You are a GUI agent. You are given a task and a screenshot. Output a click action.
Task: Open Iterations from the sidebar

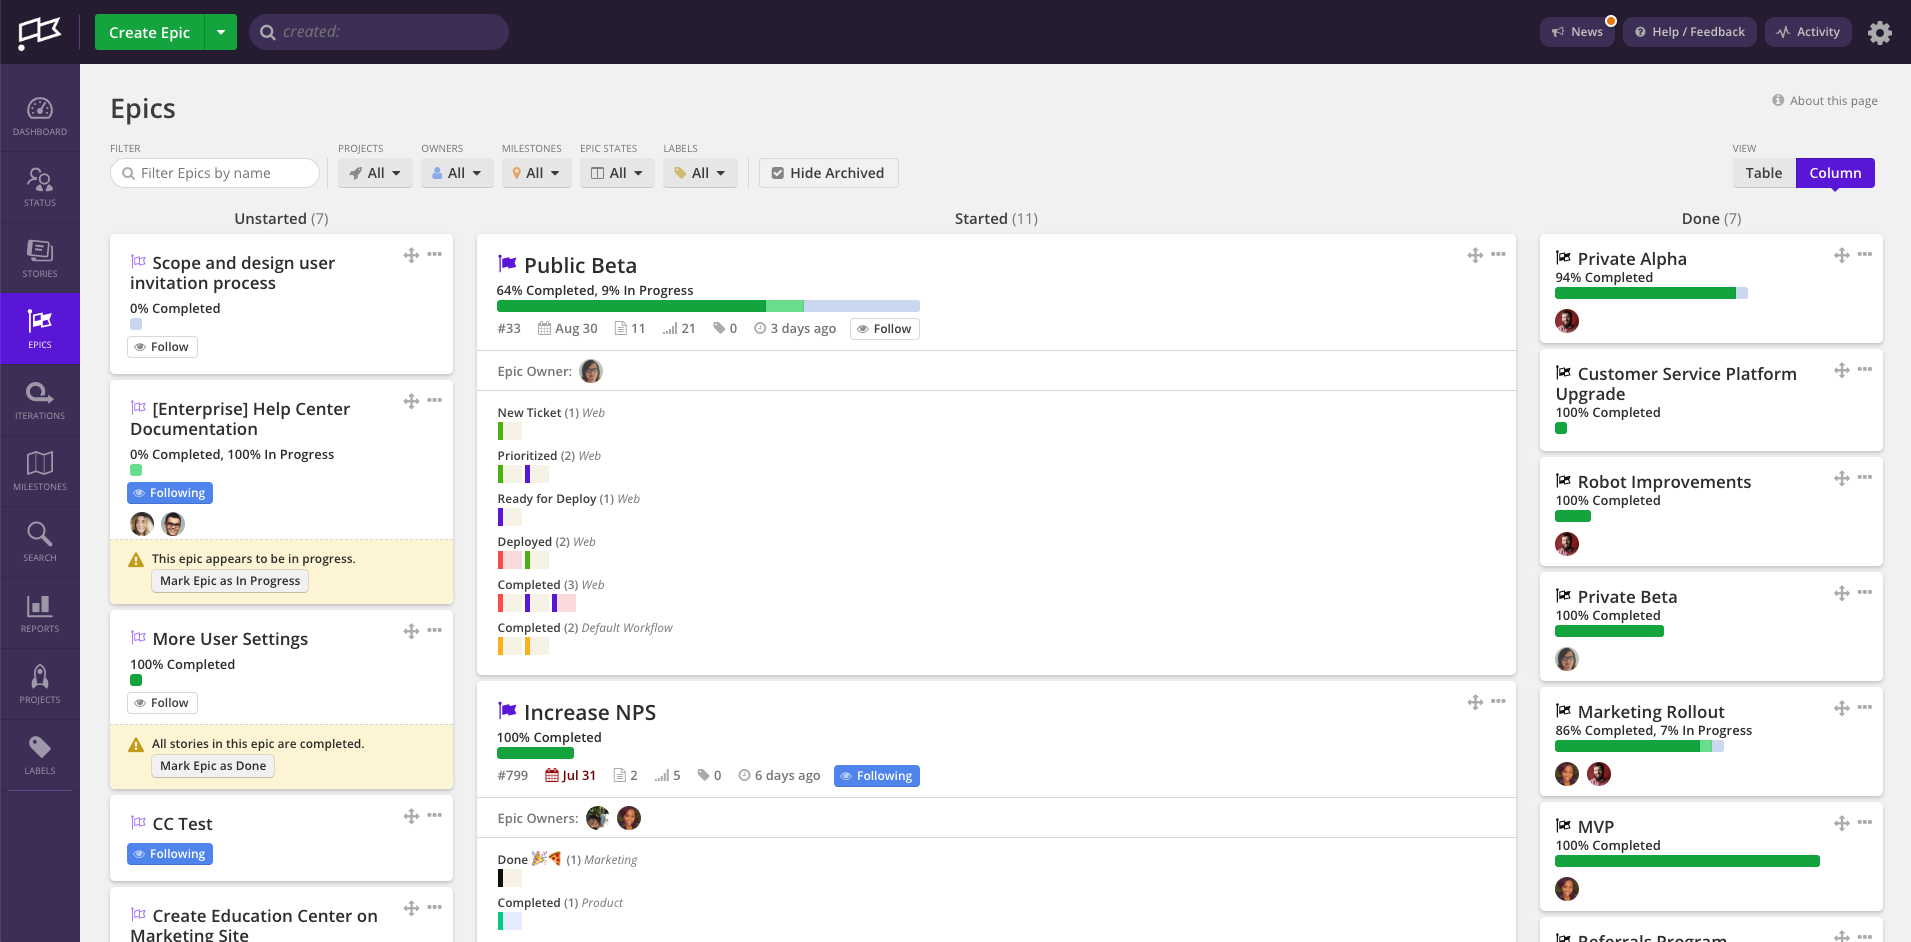pos(40,400)
